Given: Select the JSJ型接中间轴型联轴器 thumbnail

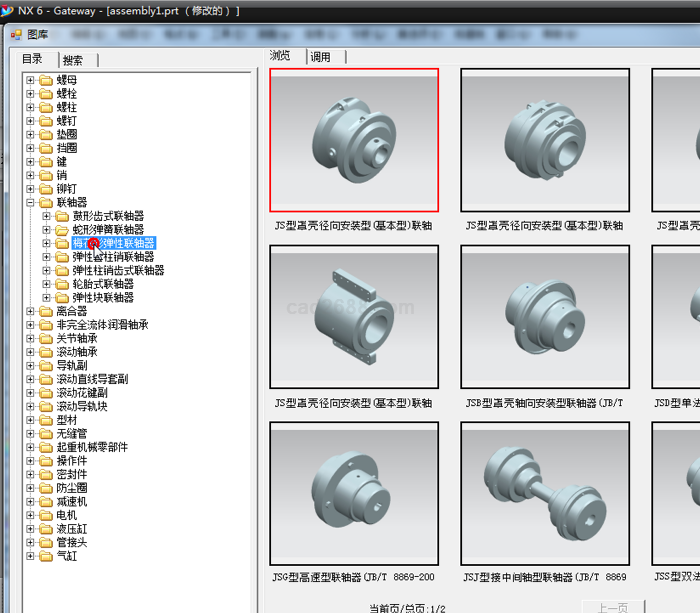Looking at the screenshot, I should [545, 494].
